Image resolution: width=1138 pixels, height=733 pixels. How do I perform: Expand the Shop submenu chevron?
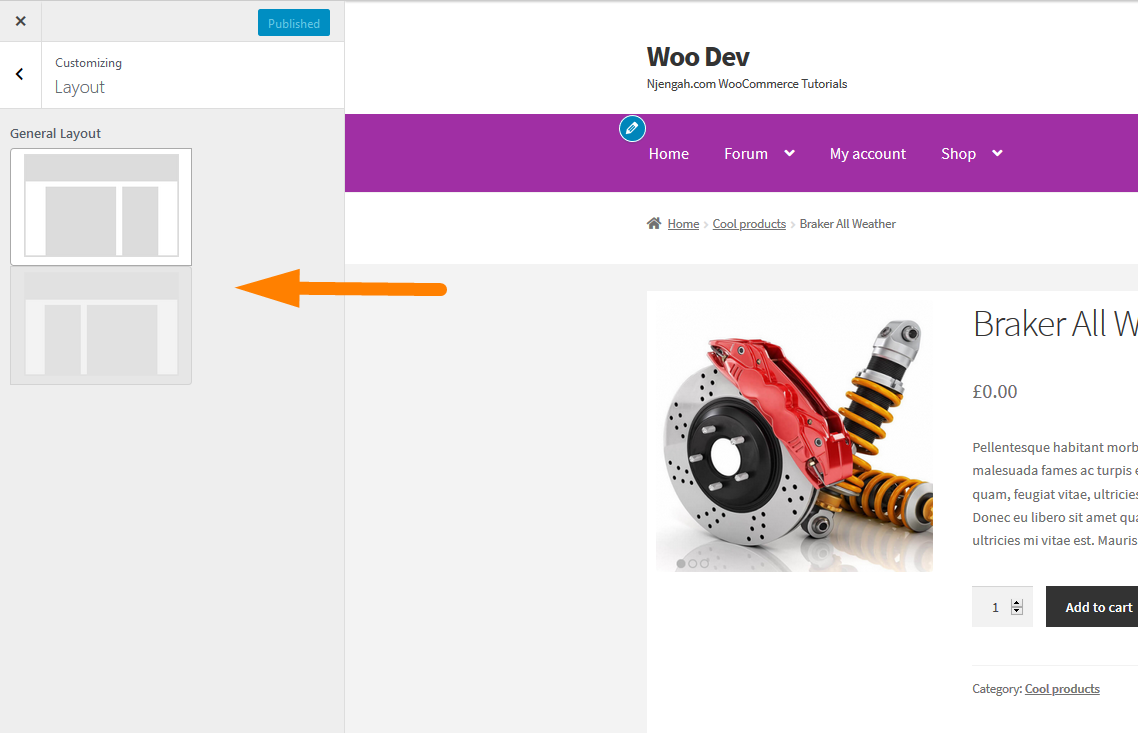997,153
